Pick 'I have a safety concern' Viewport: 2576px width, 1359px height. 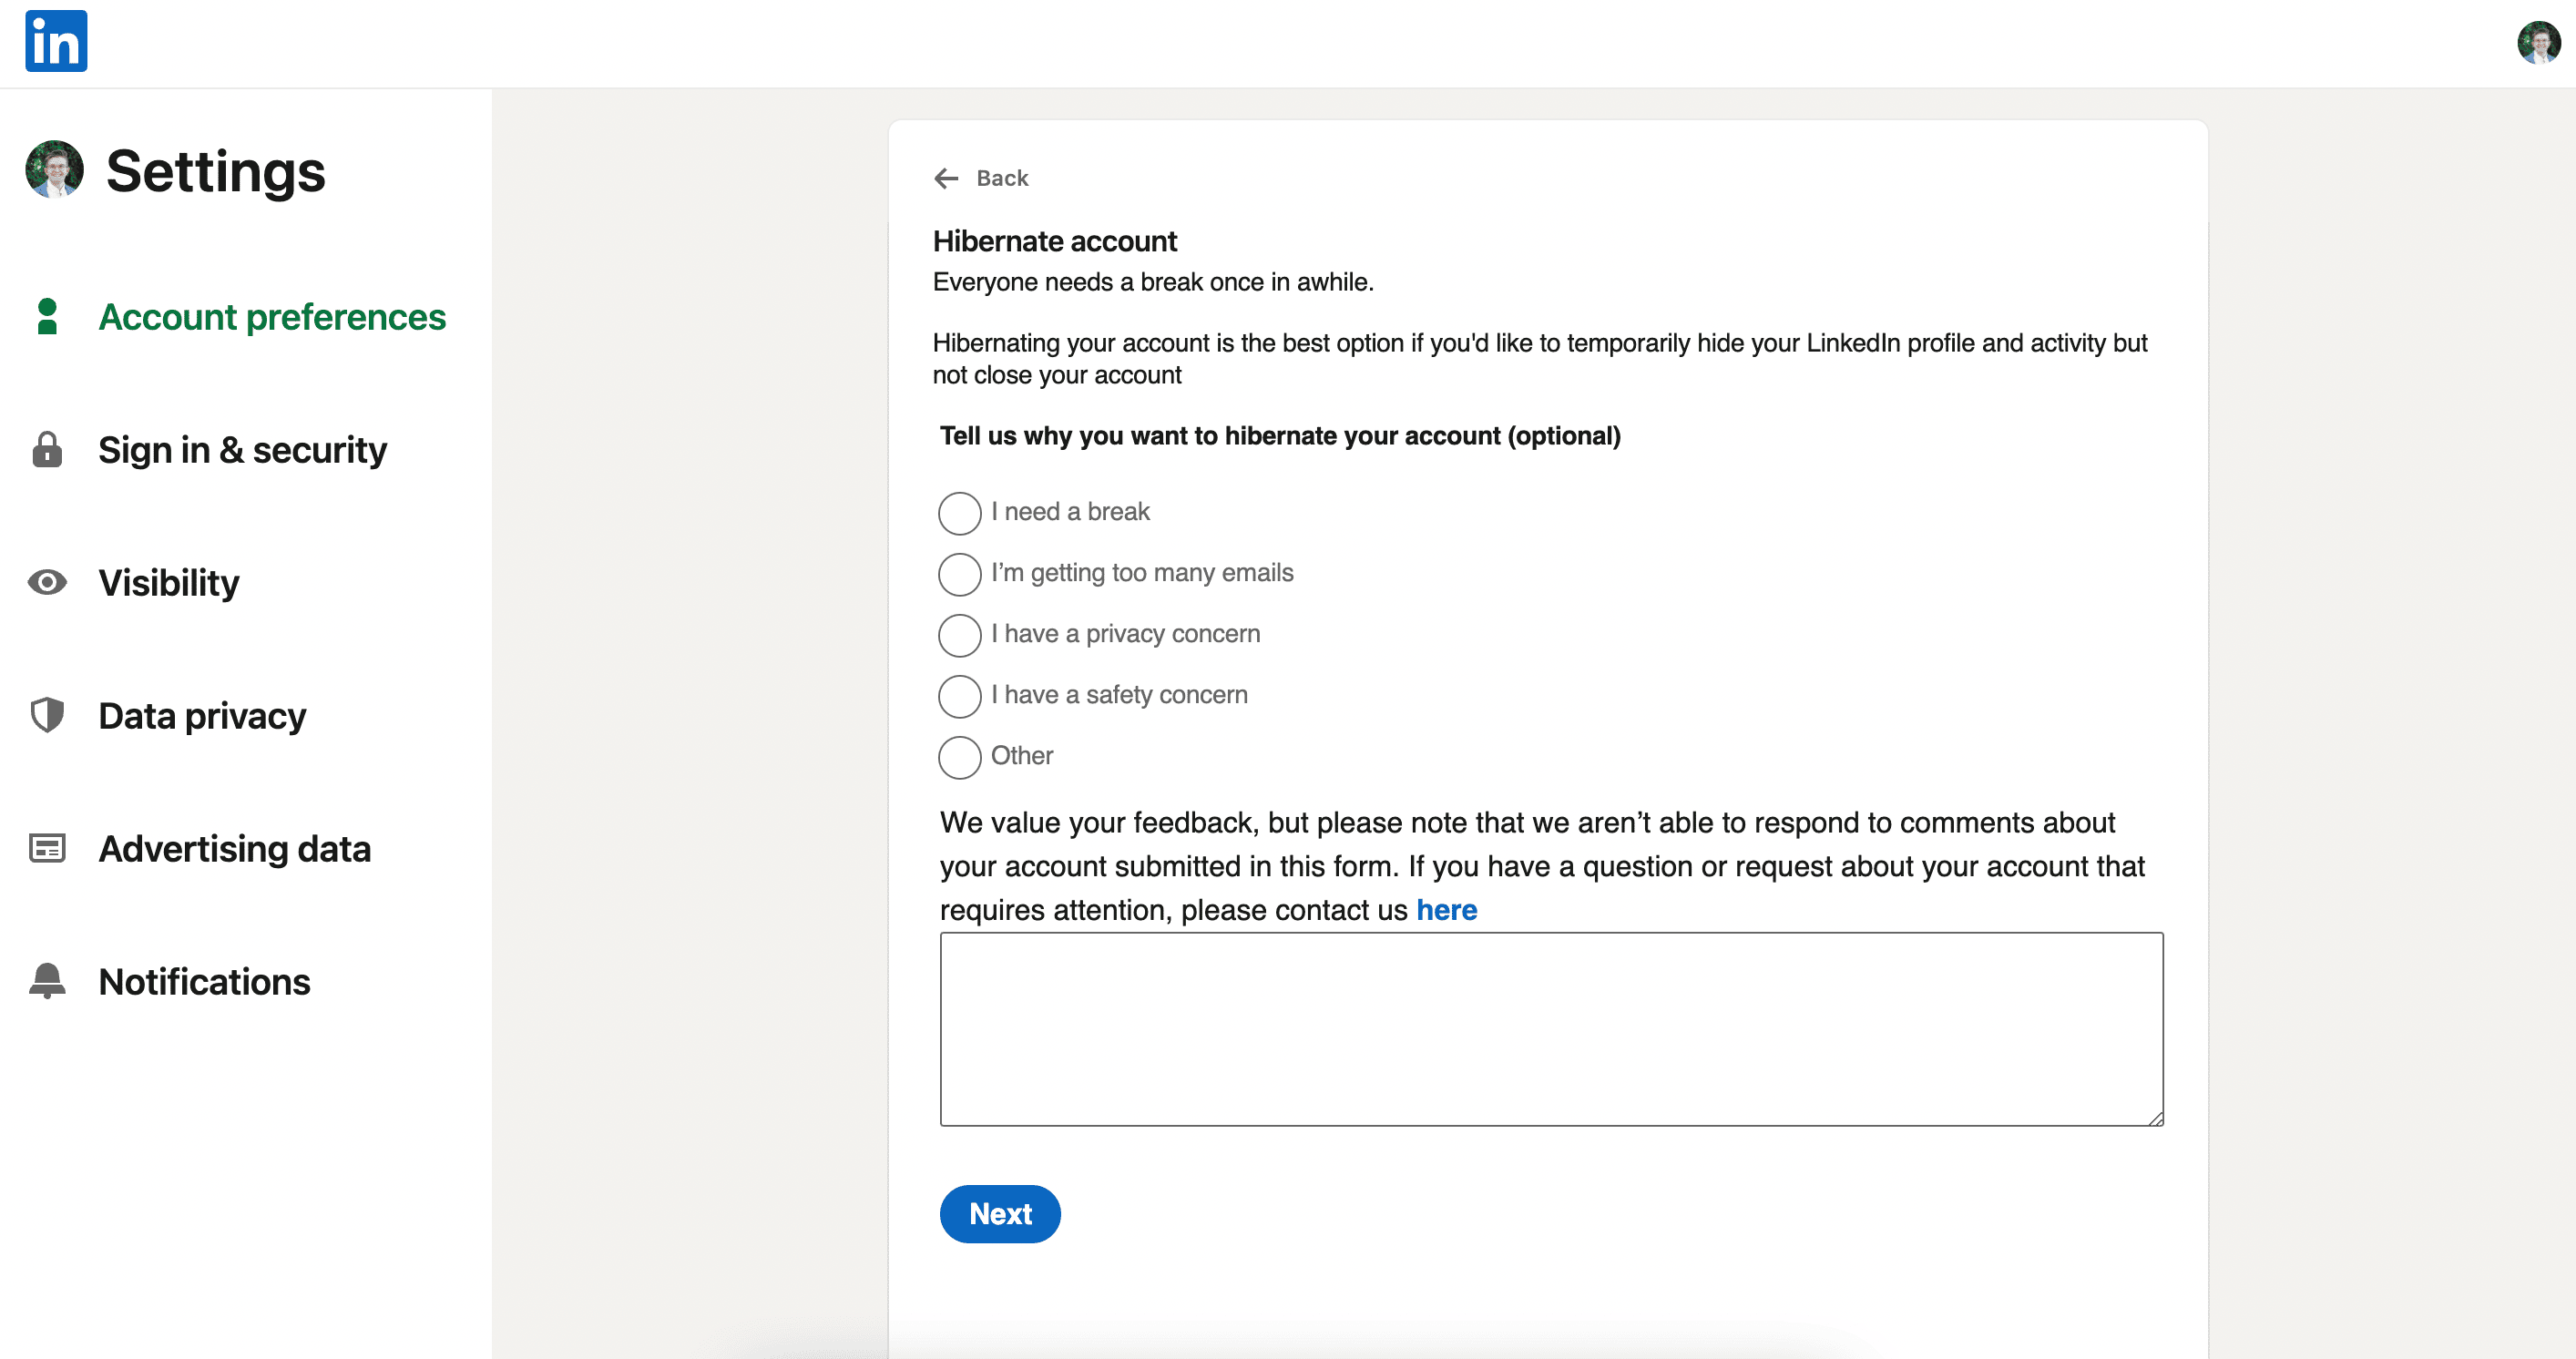pyautogui.click(x=959, y=696)
